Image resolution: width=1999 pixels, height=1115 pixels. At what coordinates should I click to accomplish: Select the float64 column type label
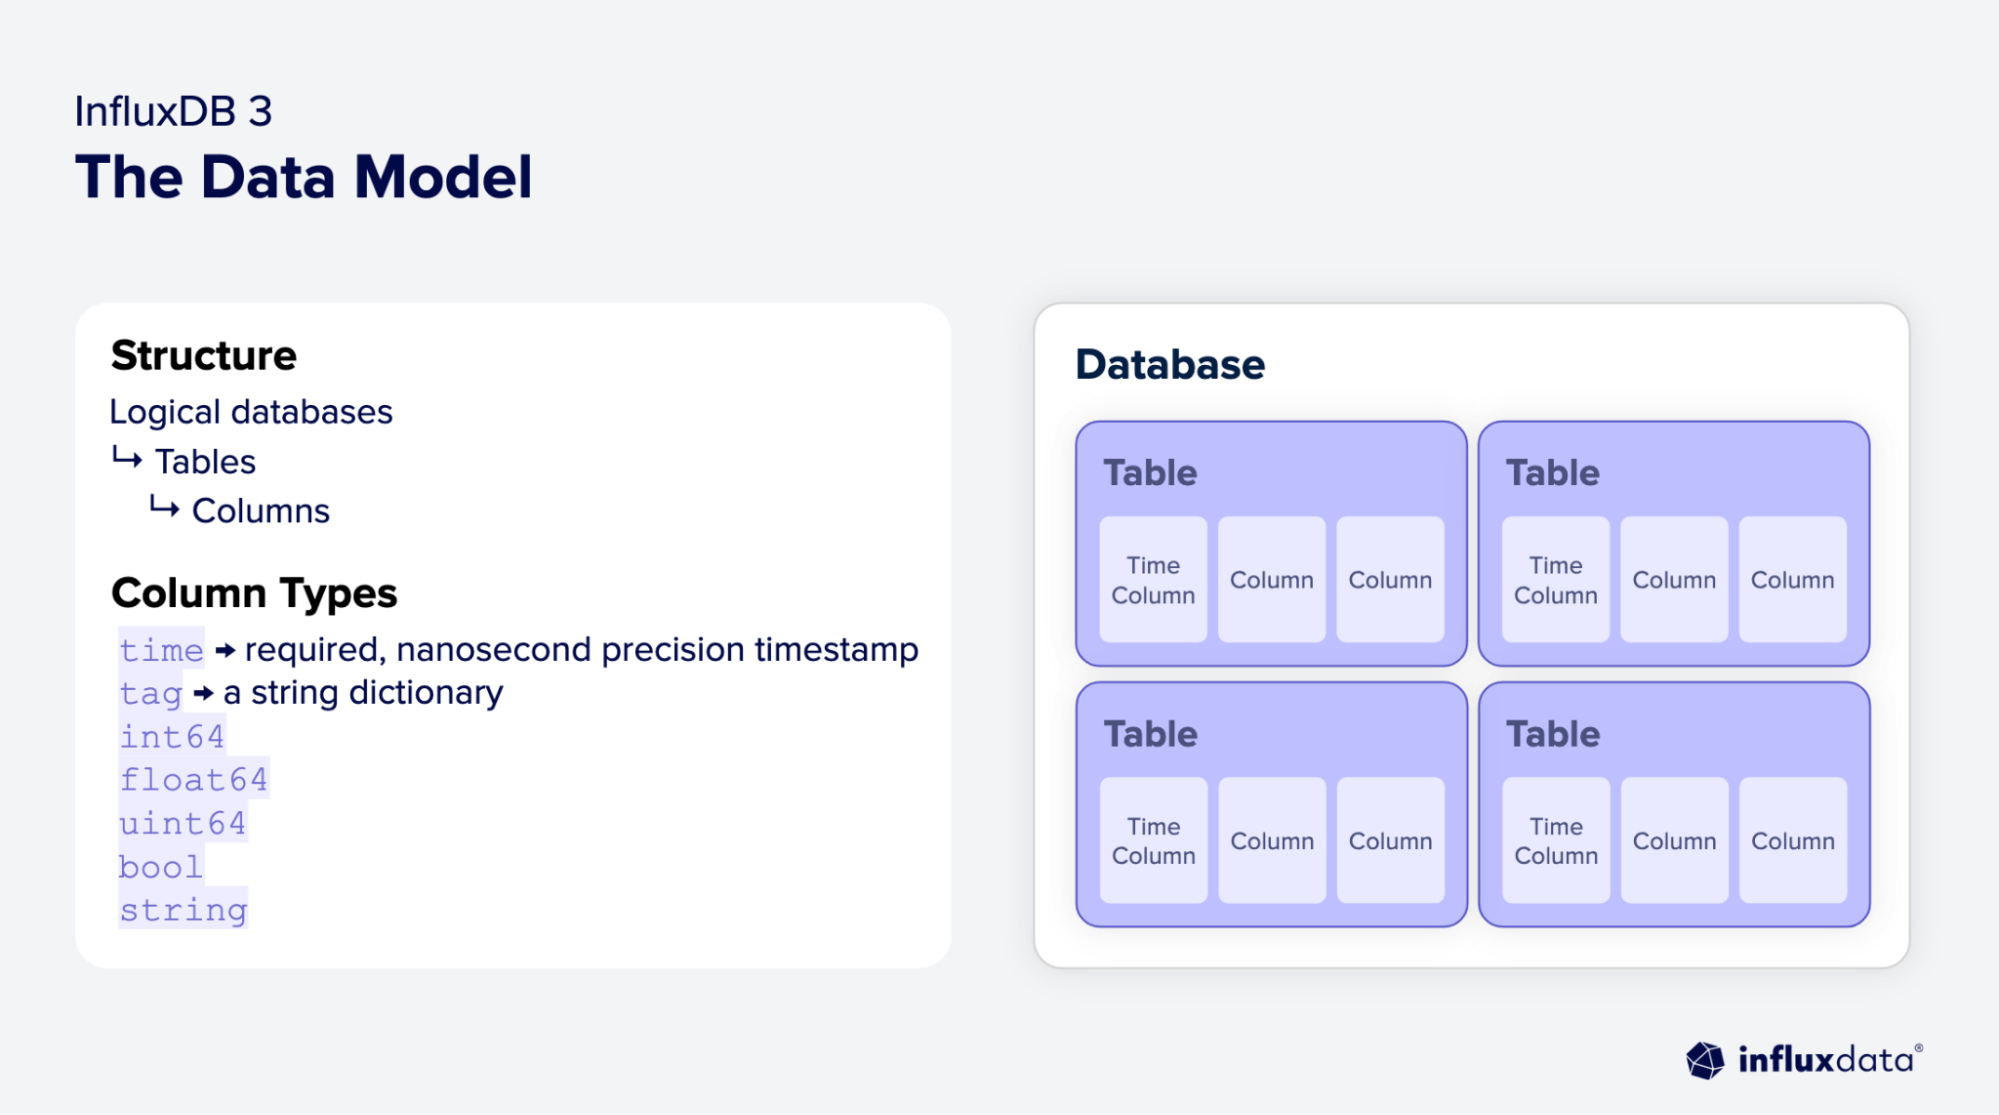point(193,780)
